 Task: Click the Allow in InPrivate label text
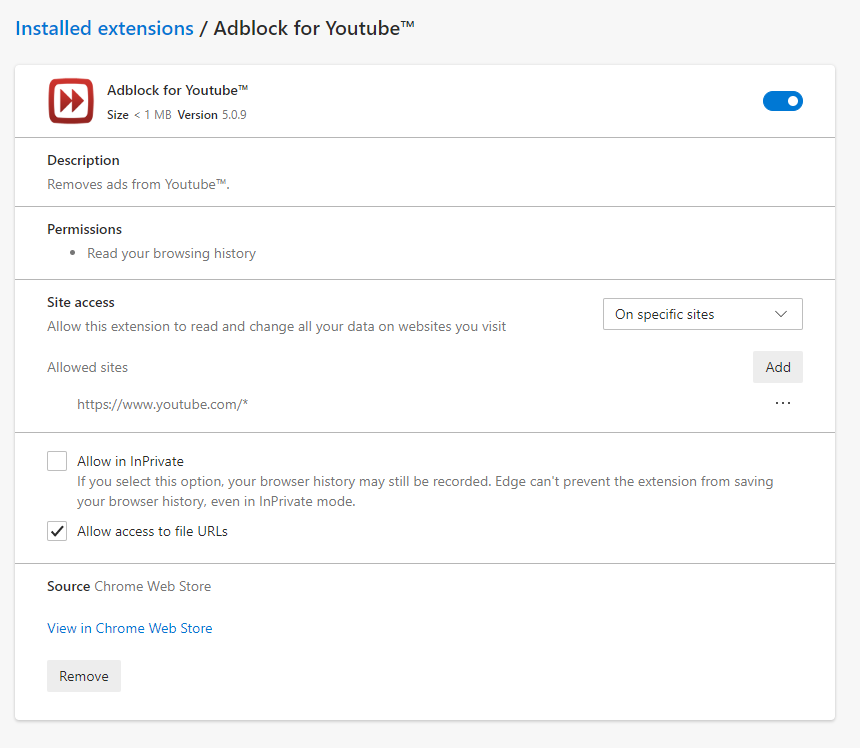130,461
